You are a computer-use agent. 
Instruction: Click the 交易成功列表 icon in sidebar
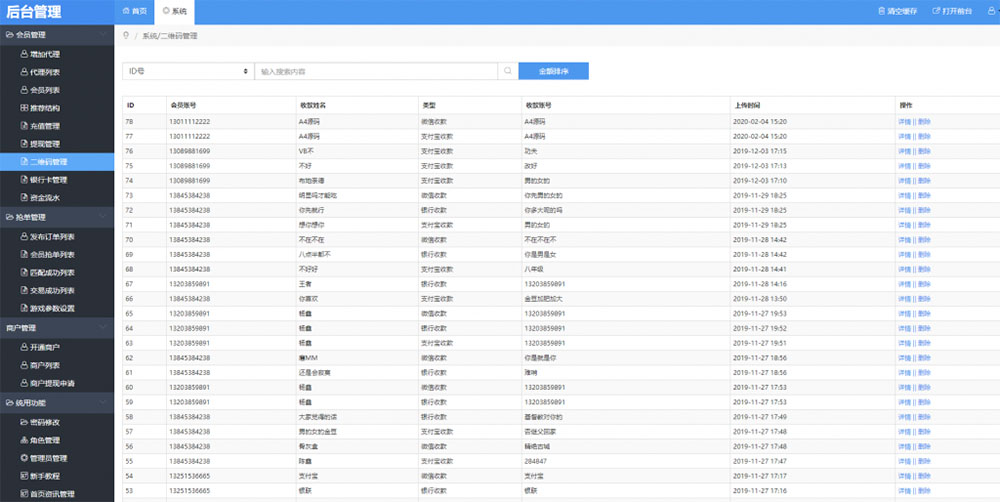pyautogui.click(x=24, y=290)
